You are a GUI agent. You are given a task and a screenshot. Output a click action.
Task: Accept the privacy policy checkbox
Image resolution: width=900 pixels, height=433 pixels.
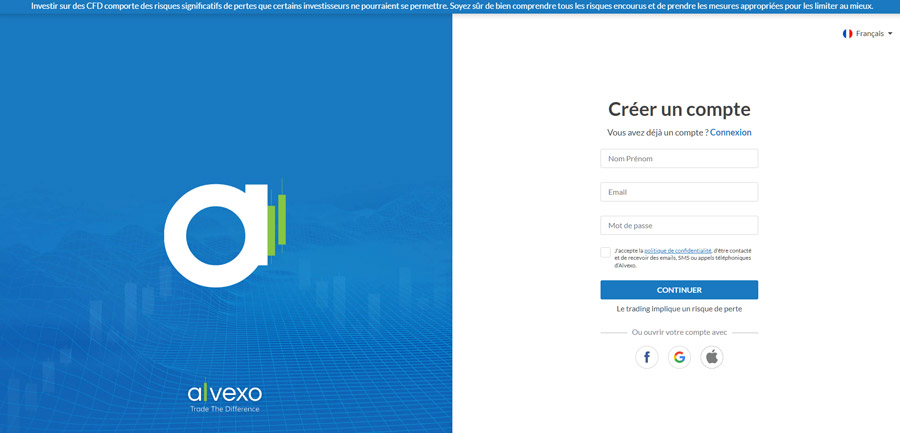[606, 252]
